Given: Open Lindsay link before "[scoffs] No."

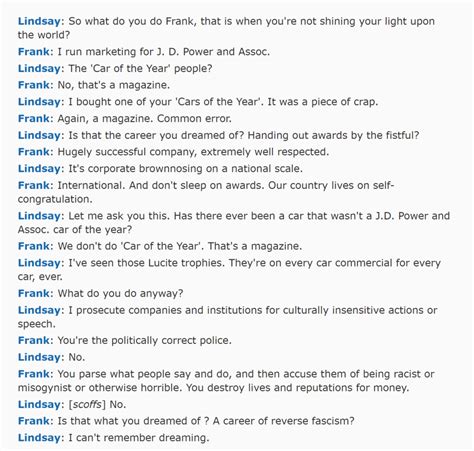Looking at the screenshot, I should click(39, 405).
